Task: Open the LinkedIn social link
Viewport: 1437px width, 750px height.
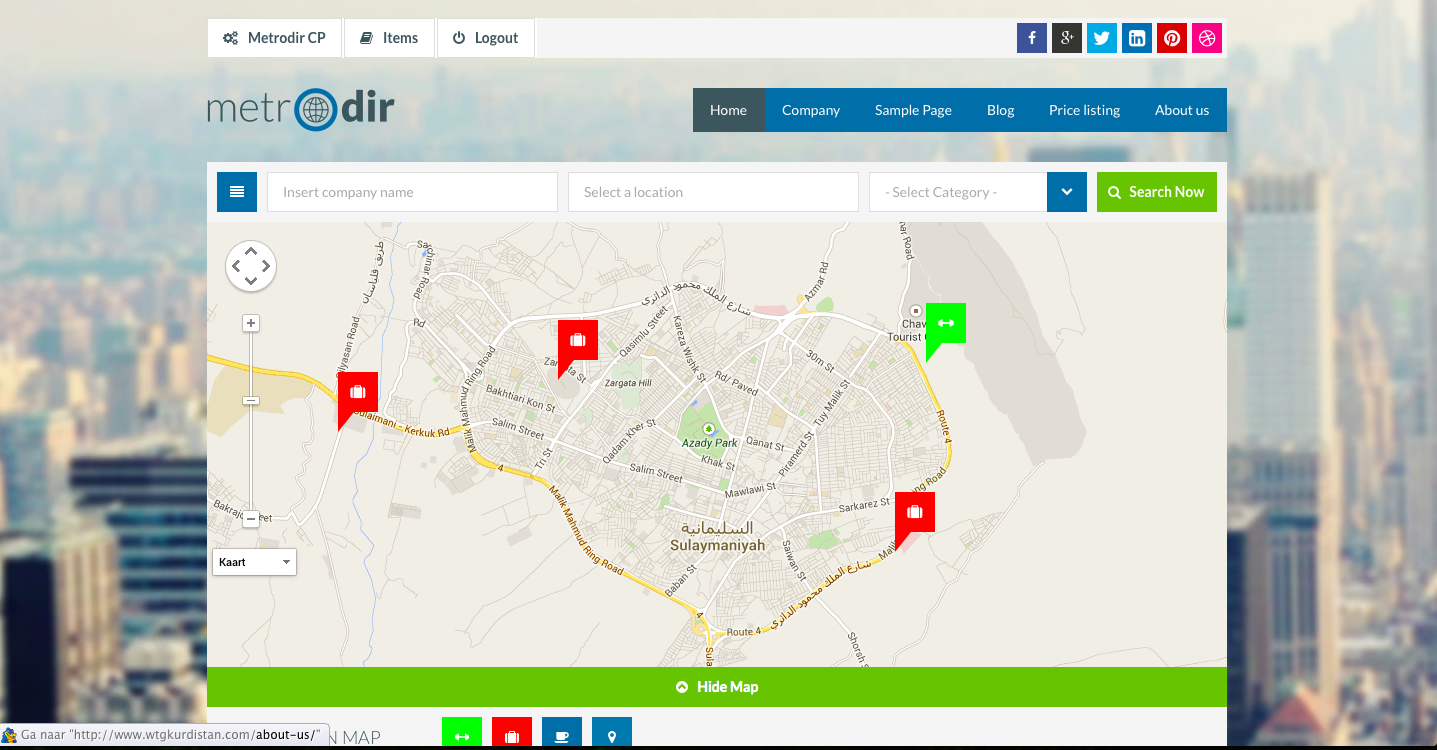Action: tap(1137, 38)
